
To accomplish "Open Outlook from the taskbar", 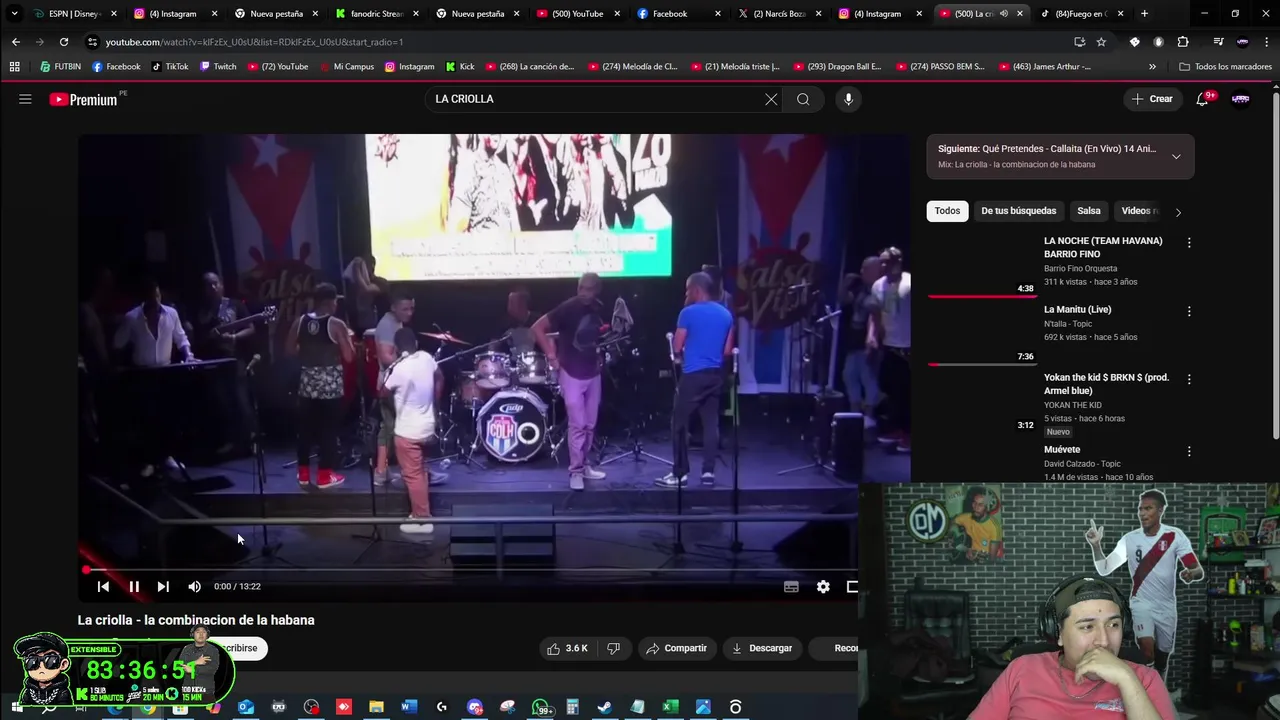I will click(x=246, y=707).
